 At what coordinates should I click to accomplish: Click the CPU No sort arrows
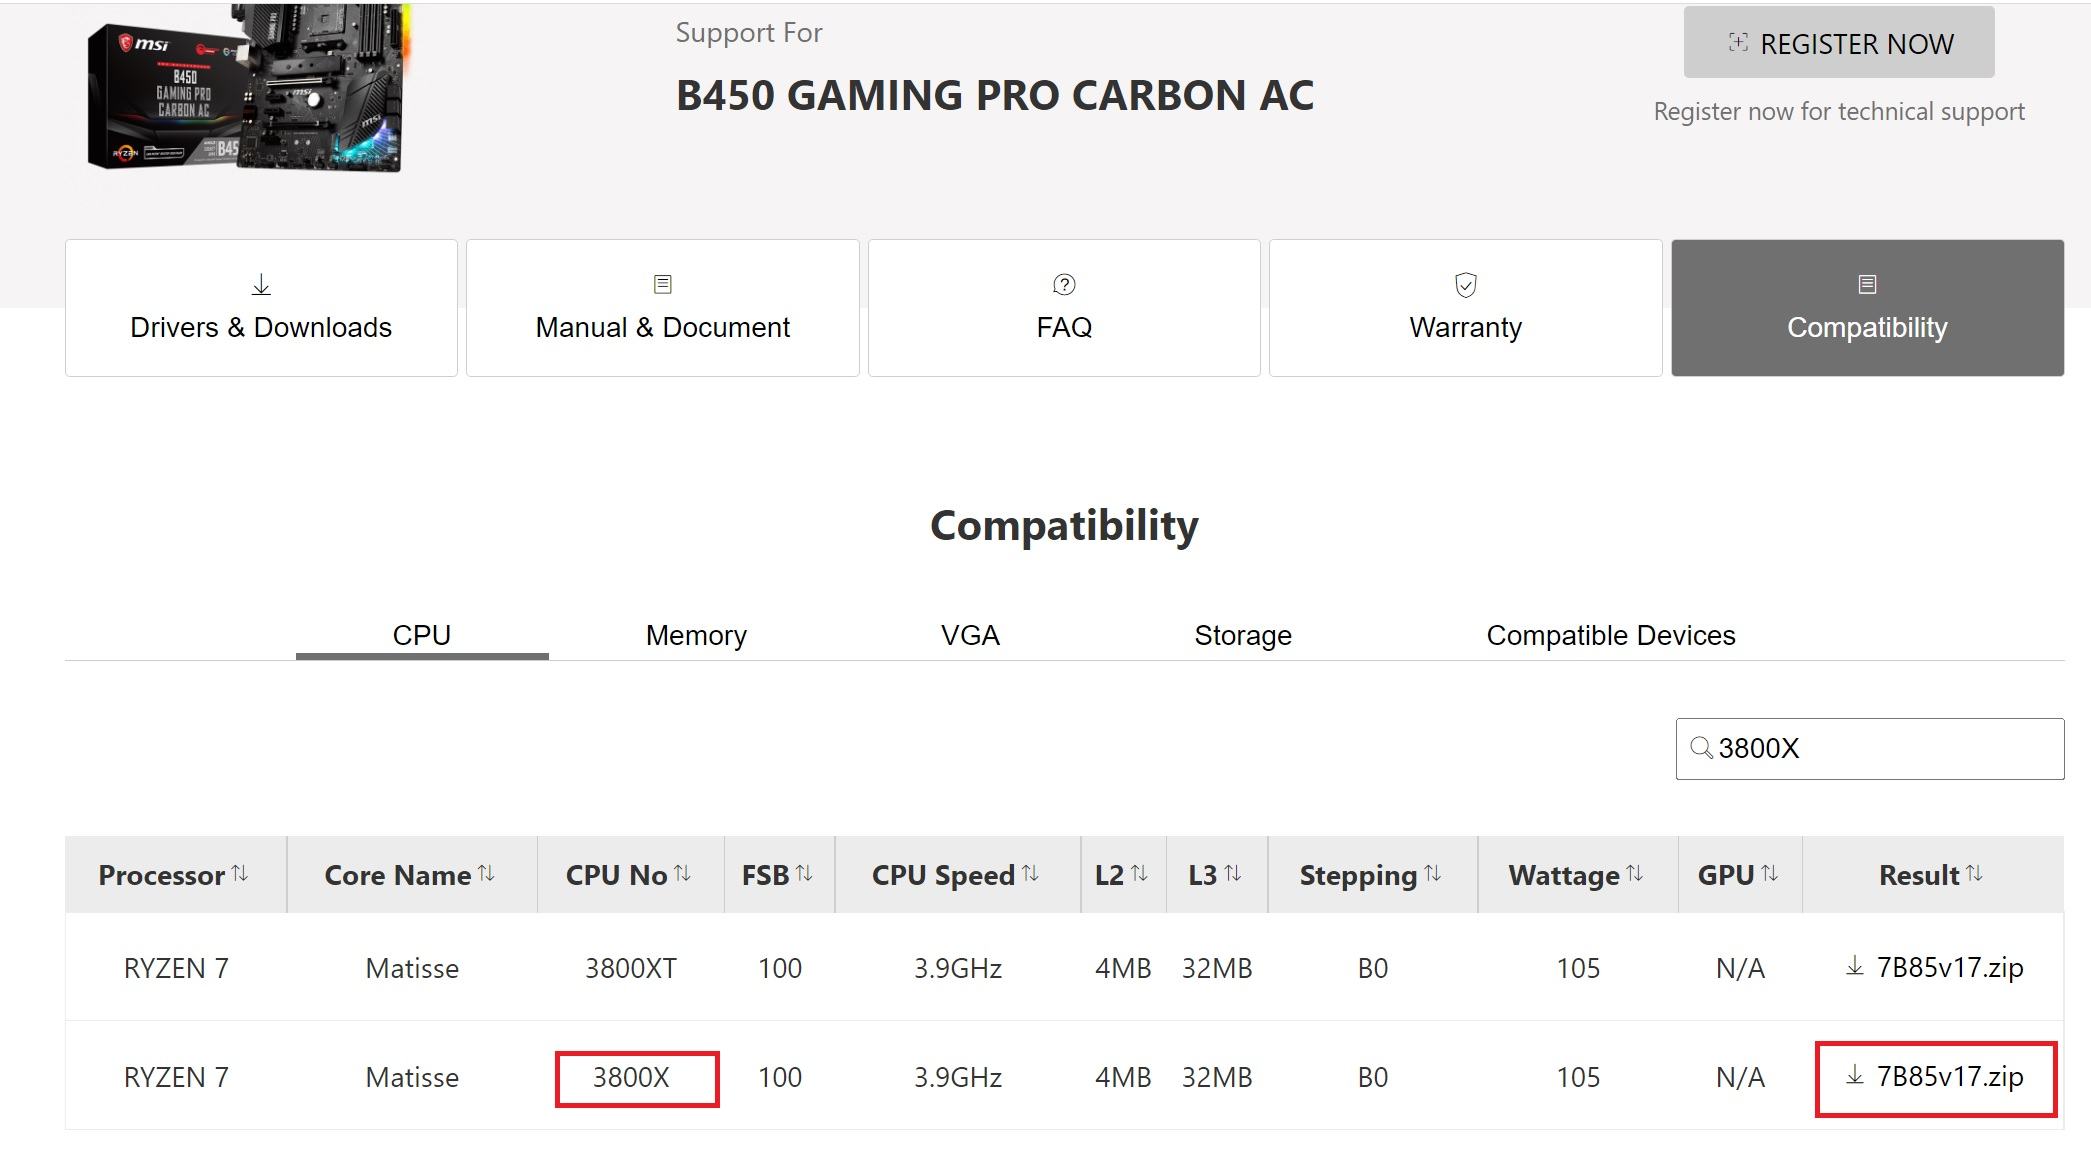[682, 874]
